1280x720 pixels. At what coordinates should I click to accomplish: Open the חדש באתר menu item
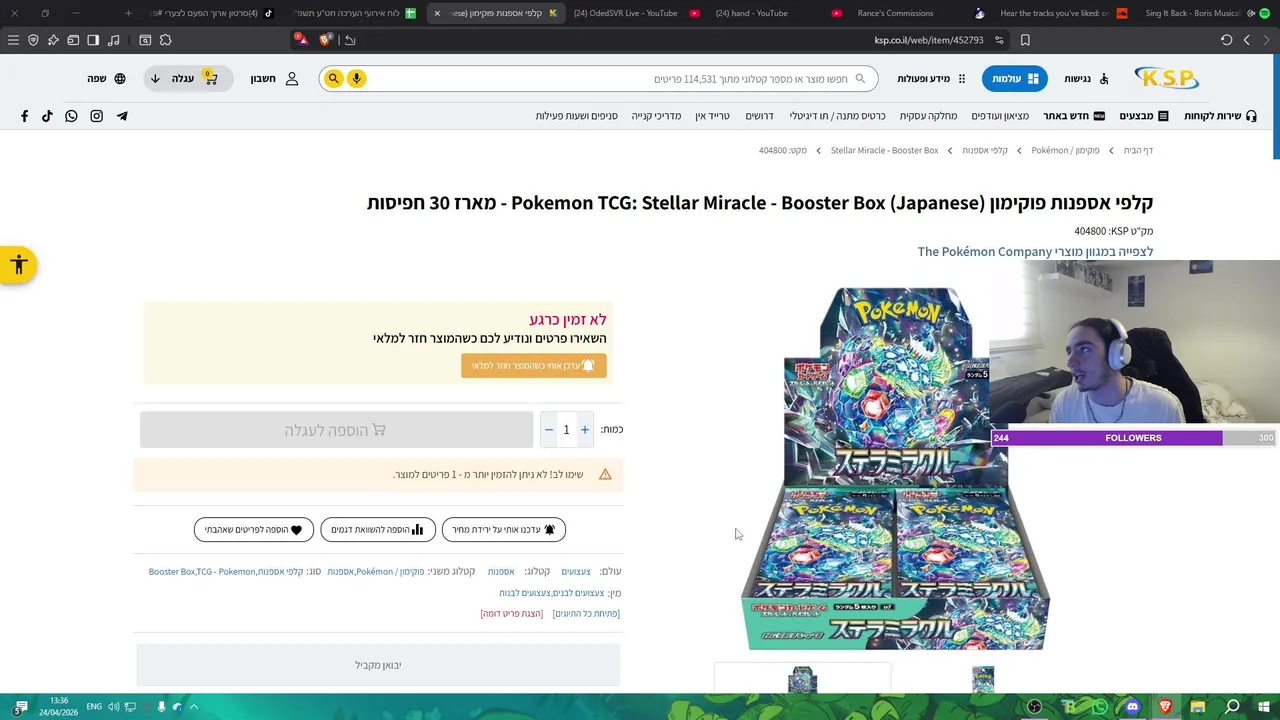pyautogui.click(x=1074, y=116)
